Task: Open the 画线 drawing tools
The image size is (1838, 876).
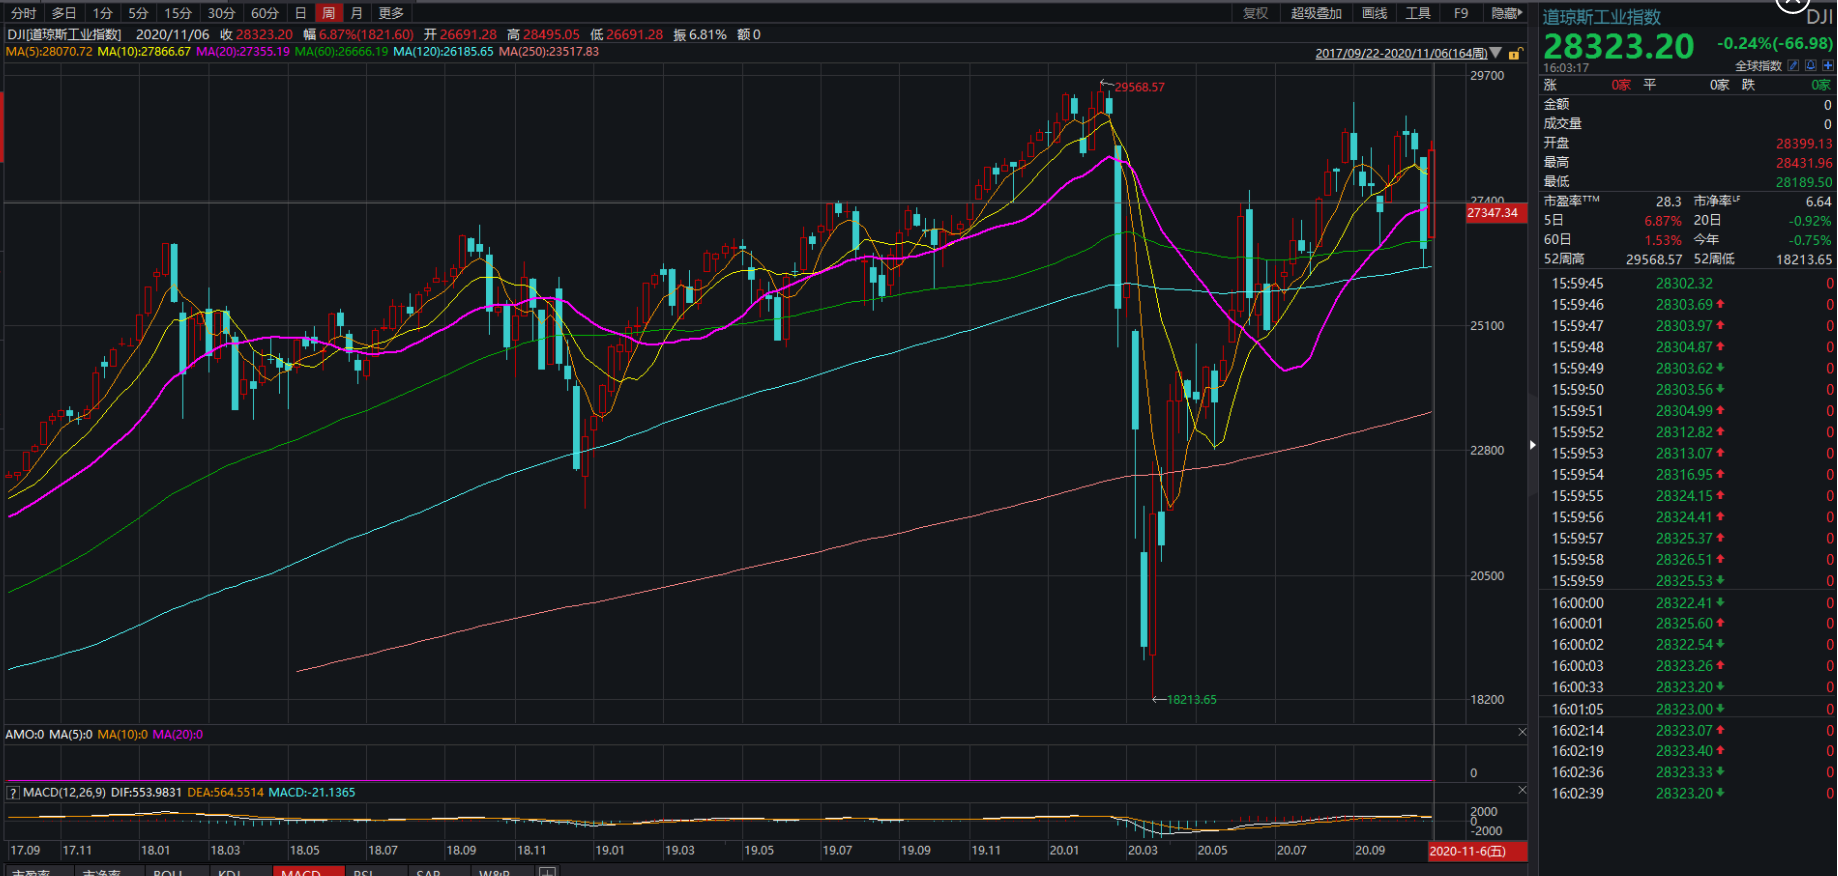Action: [x=1375, y=13]
